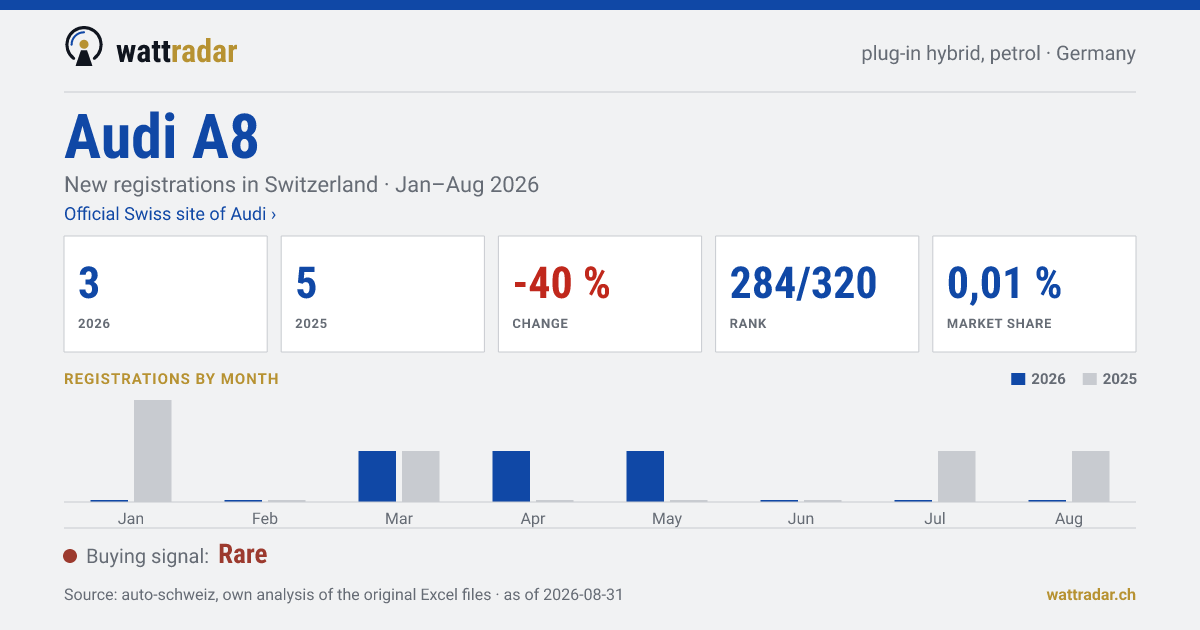Viewport: 1200px width, 630px height.
Task: Click the 0,01 % market share card
Action: pyautogui.click(x=1034, y=294)
